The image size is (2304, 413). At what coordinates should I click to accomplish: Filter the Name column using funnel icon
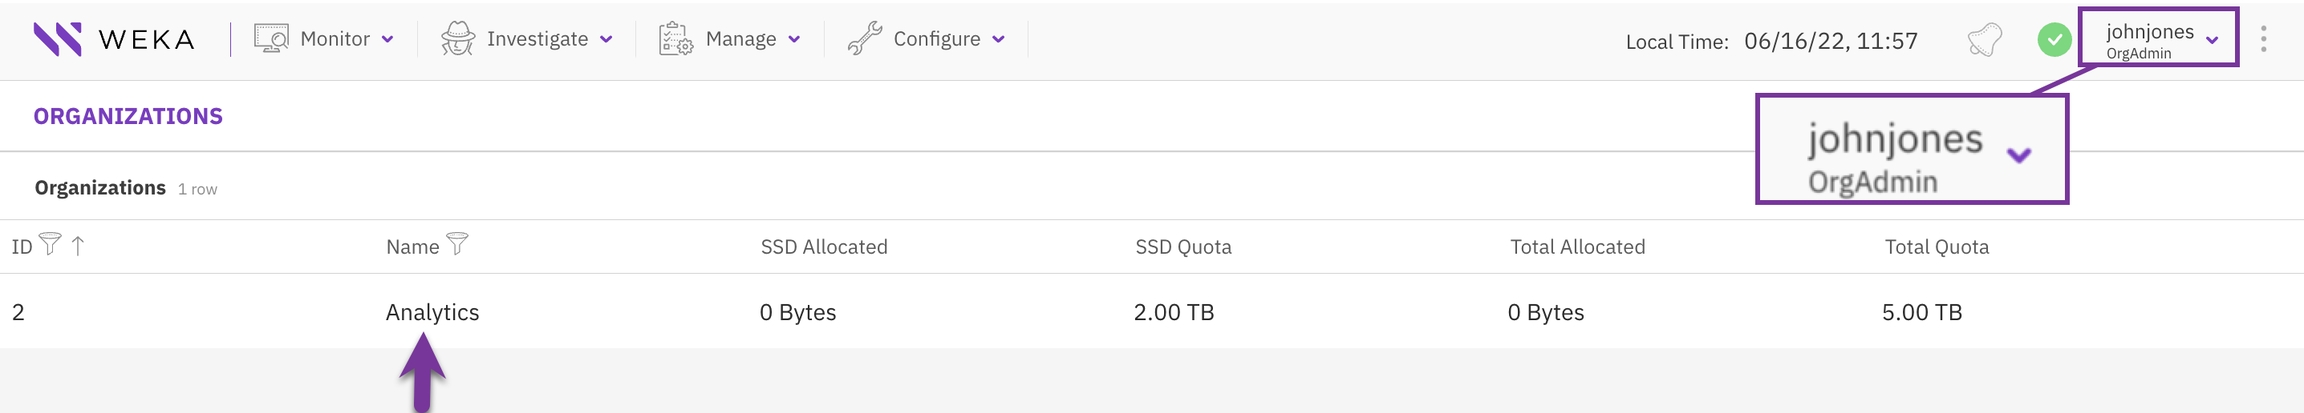457,244
